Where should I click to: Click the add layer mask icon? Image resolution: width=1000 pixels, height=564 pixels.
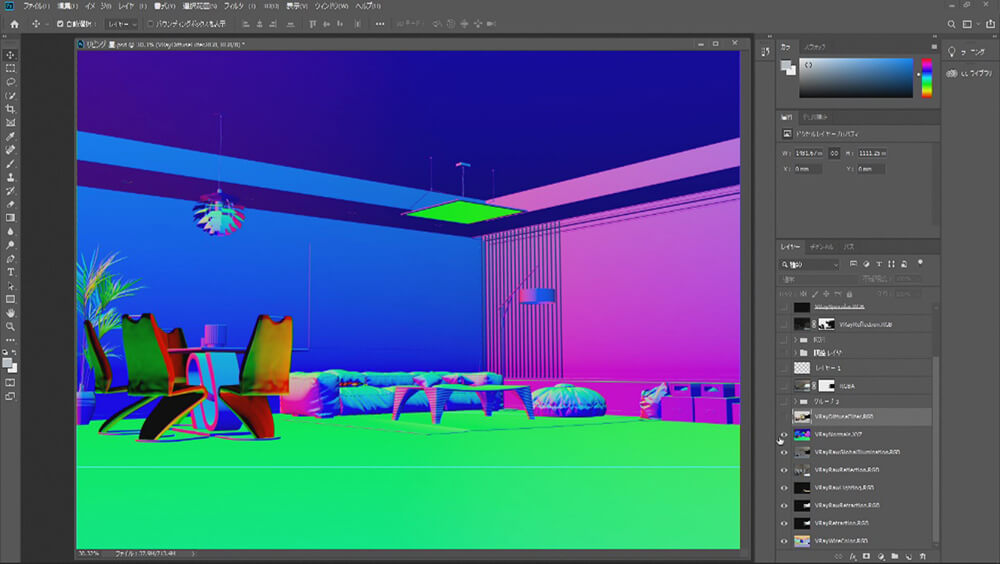coord(866,556)
